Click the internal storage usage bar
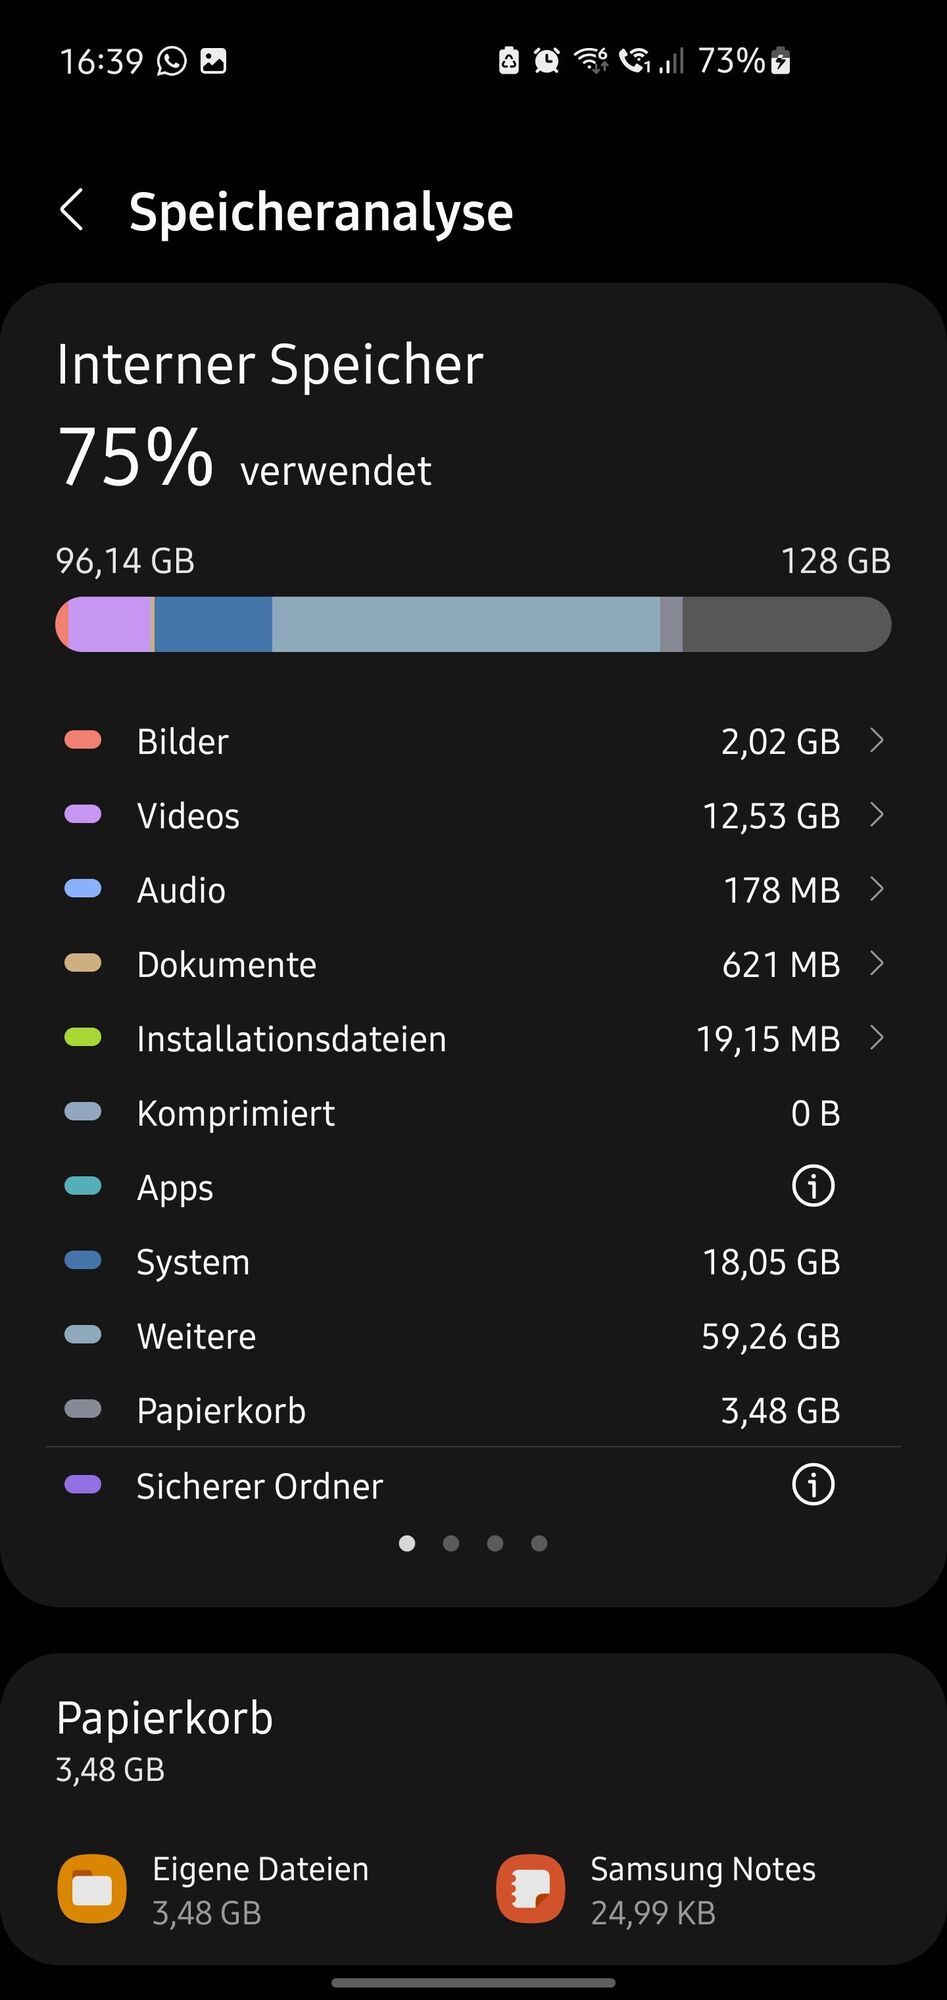 point(473,624)
